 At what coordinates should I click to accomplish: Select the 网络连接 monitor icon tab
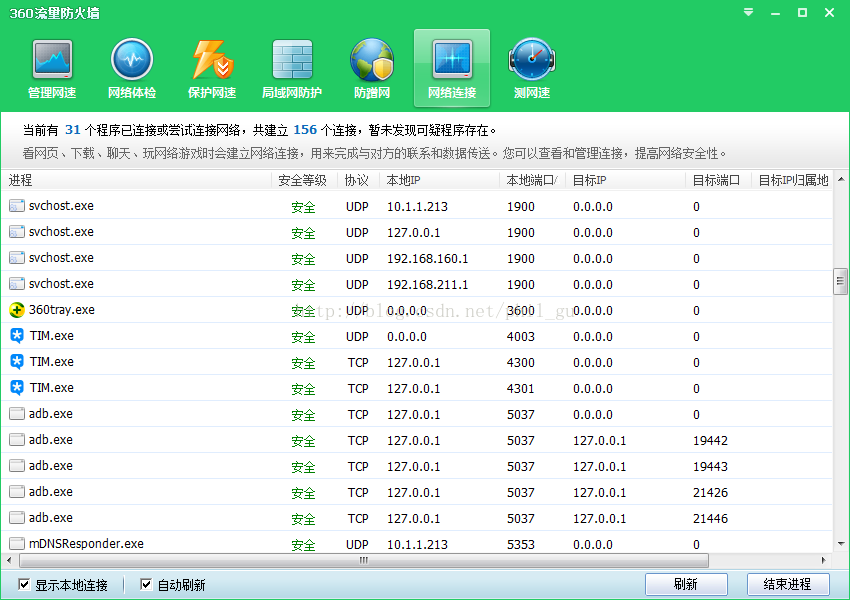click(x=452, y=68)
